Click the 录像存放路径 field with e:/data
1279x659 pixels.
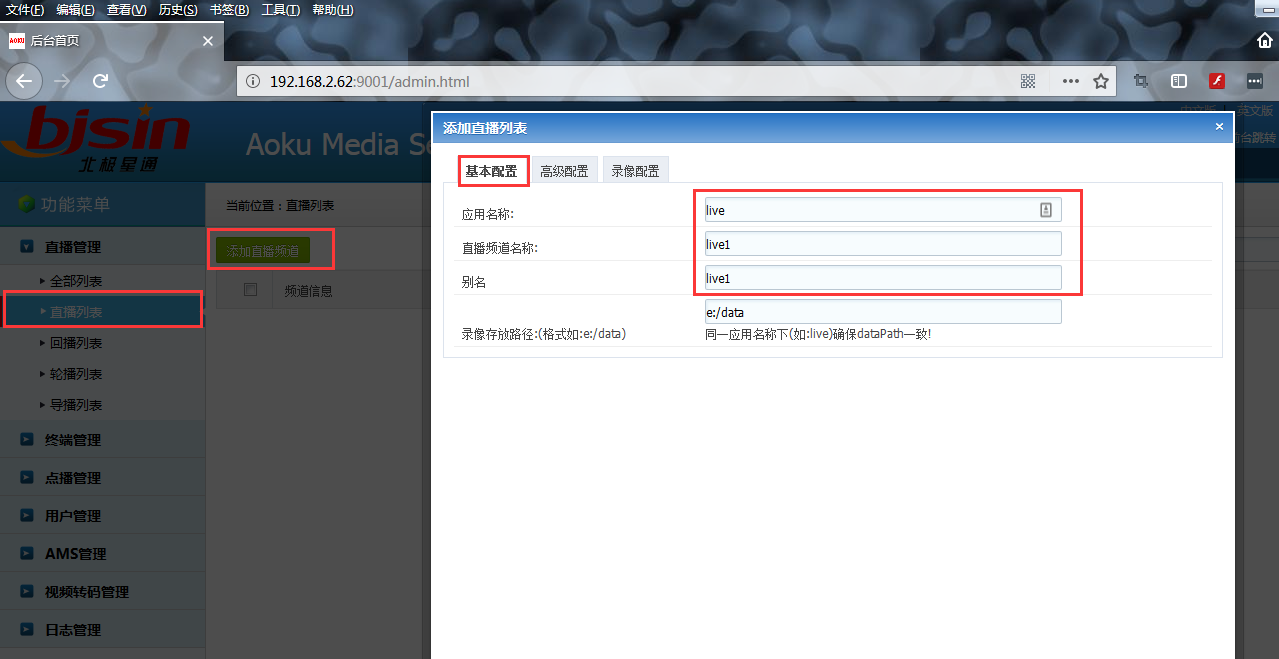883,312
